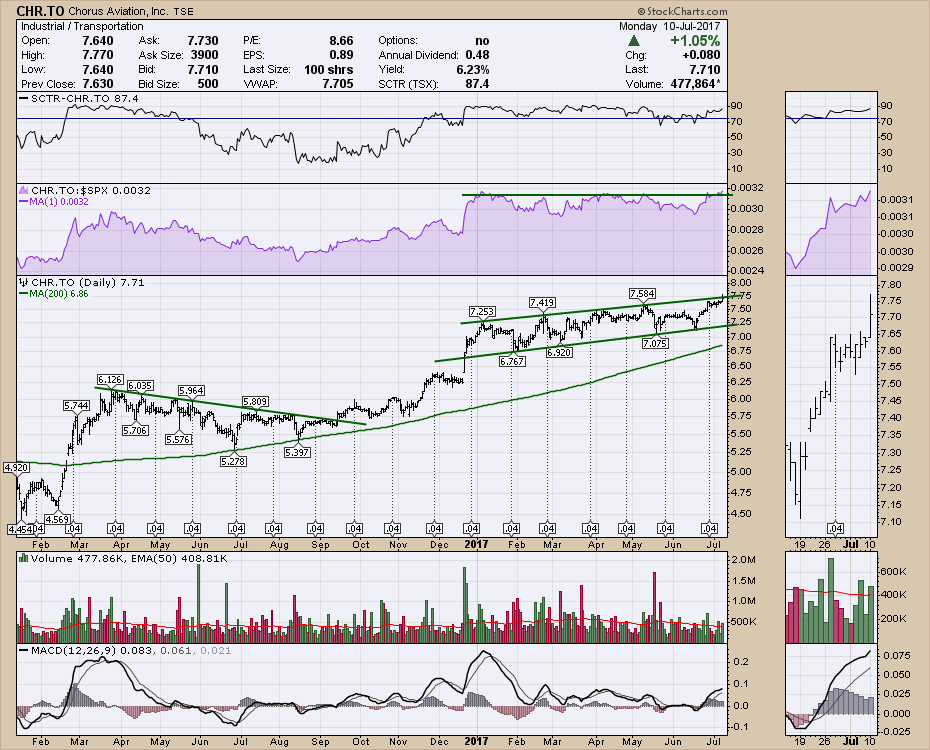Viewport: 930px width, 750px height.
Task: Click the Open price 7.640
Action: click(98, 41)
